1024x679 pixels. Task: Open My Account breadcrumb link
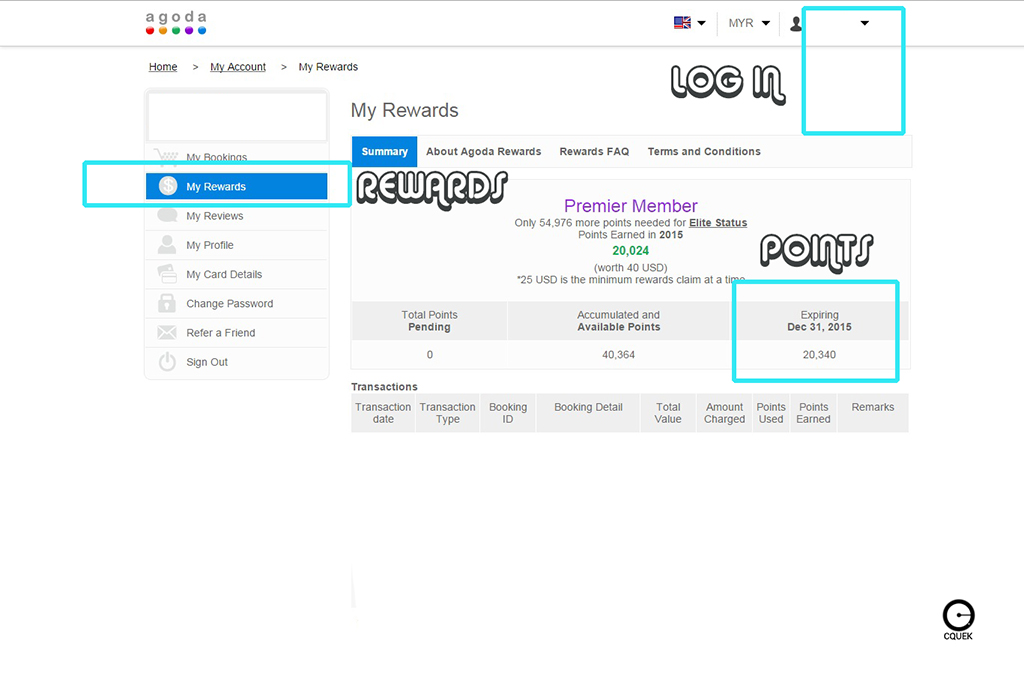click(x=238, y=67)
